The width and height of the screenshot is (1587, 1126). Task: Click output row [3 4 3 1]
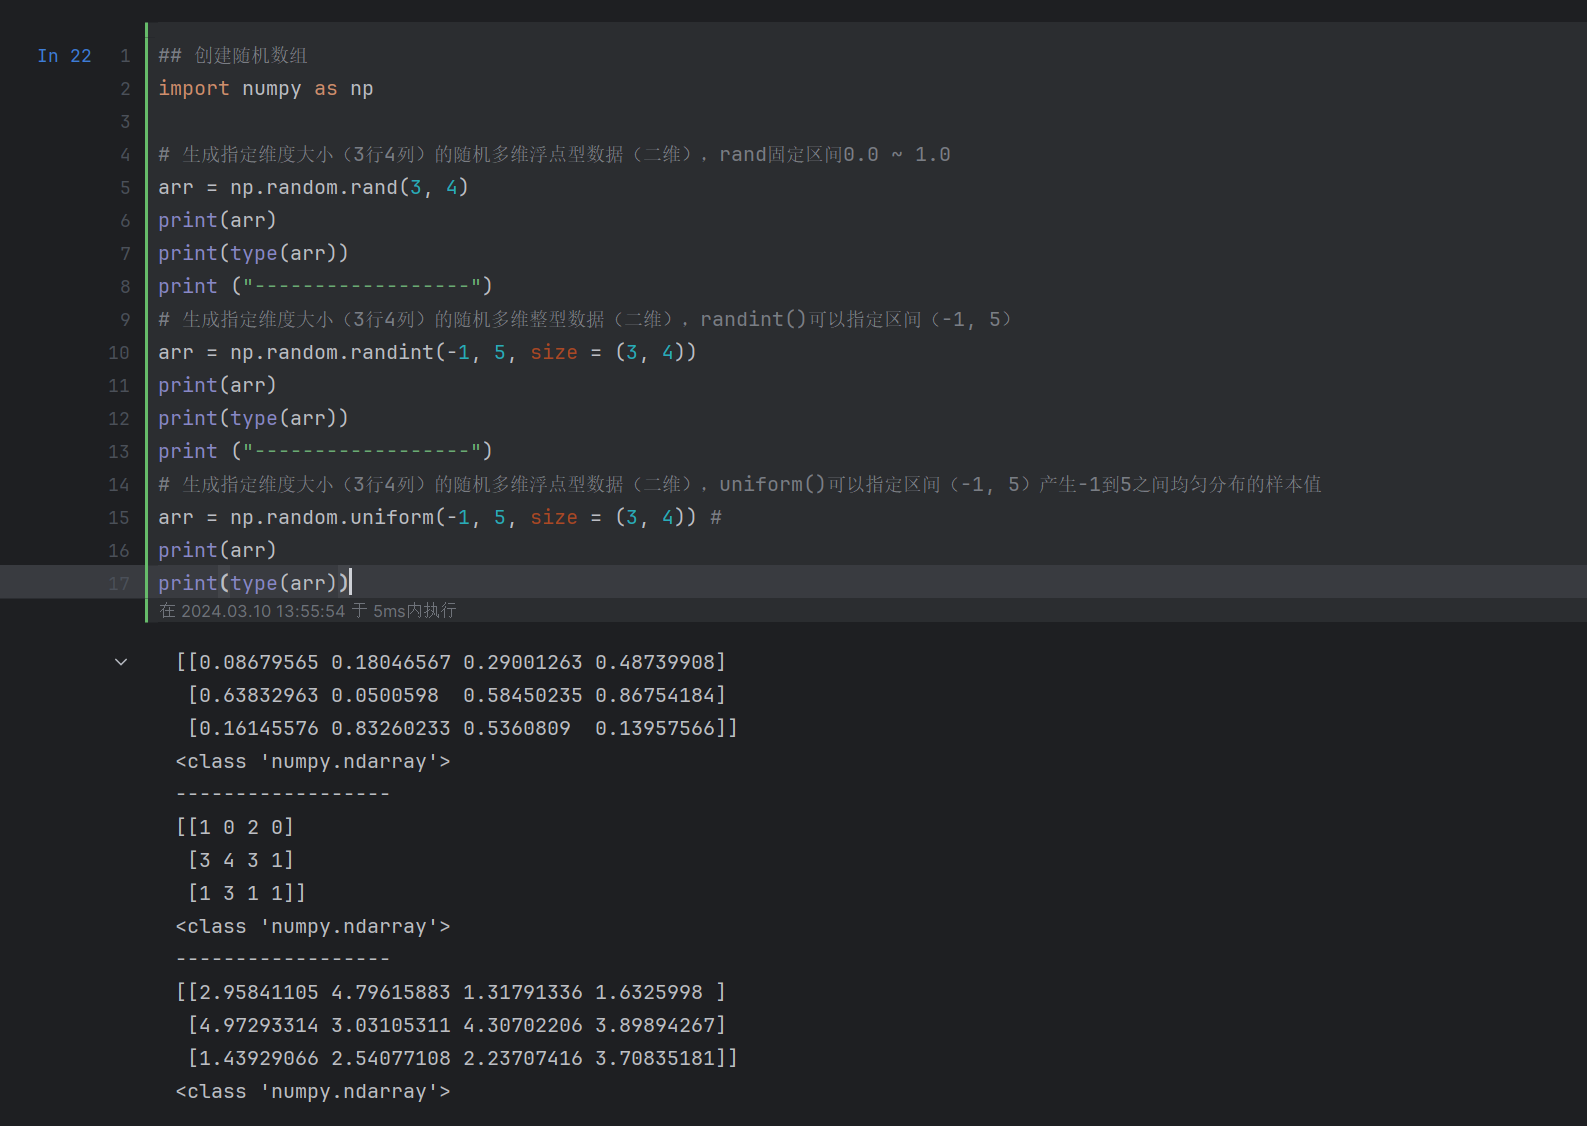click(241, 861)
